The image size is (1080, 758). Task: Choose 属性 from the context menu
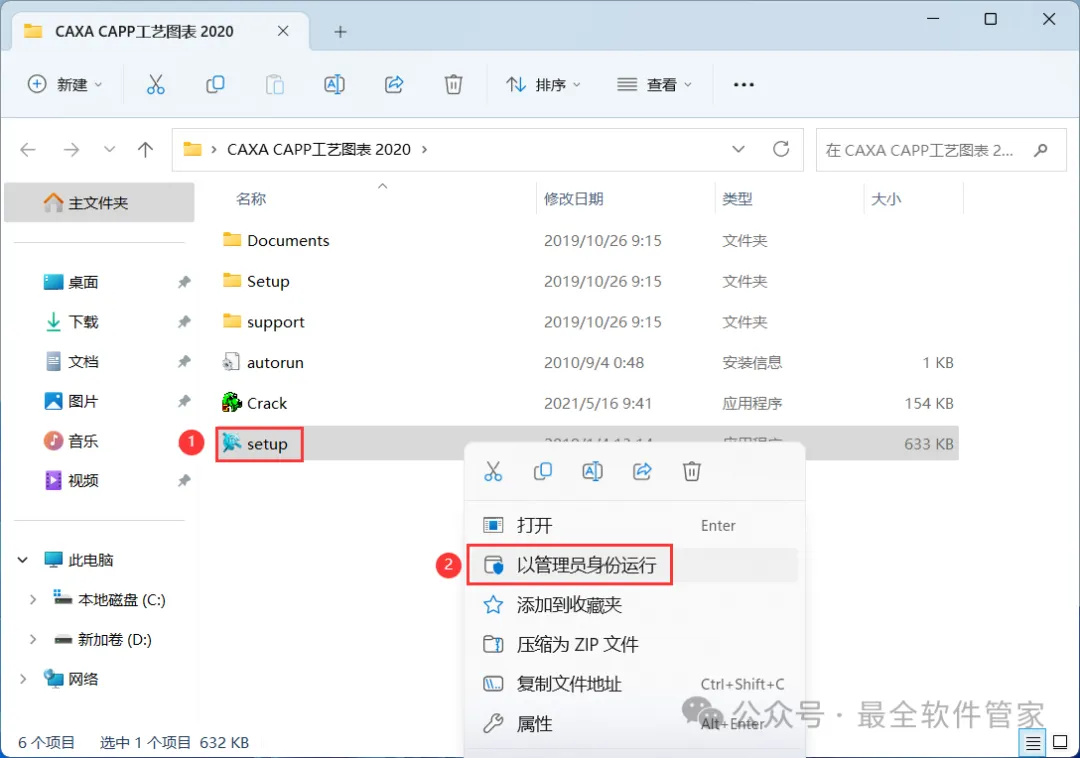pos(634,724)
